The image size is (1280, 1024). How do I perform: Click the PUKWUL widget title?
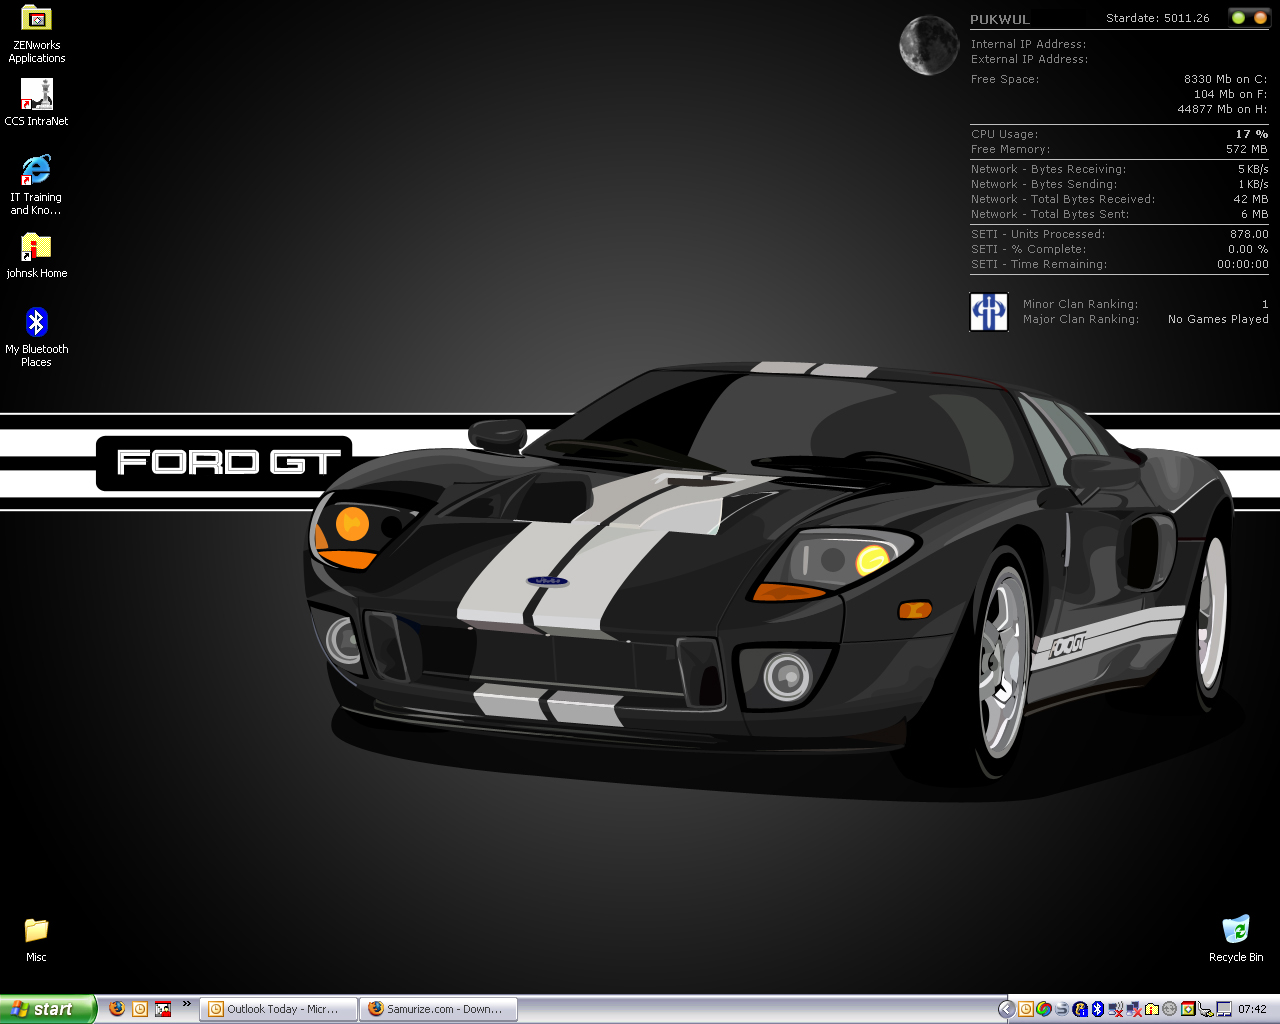[1000, 19]
